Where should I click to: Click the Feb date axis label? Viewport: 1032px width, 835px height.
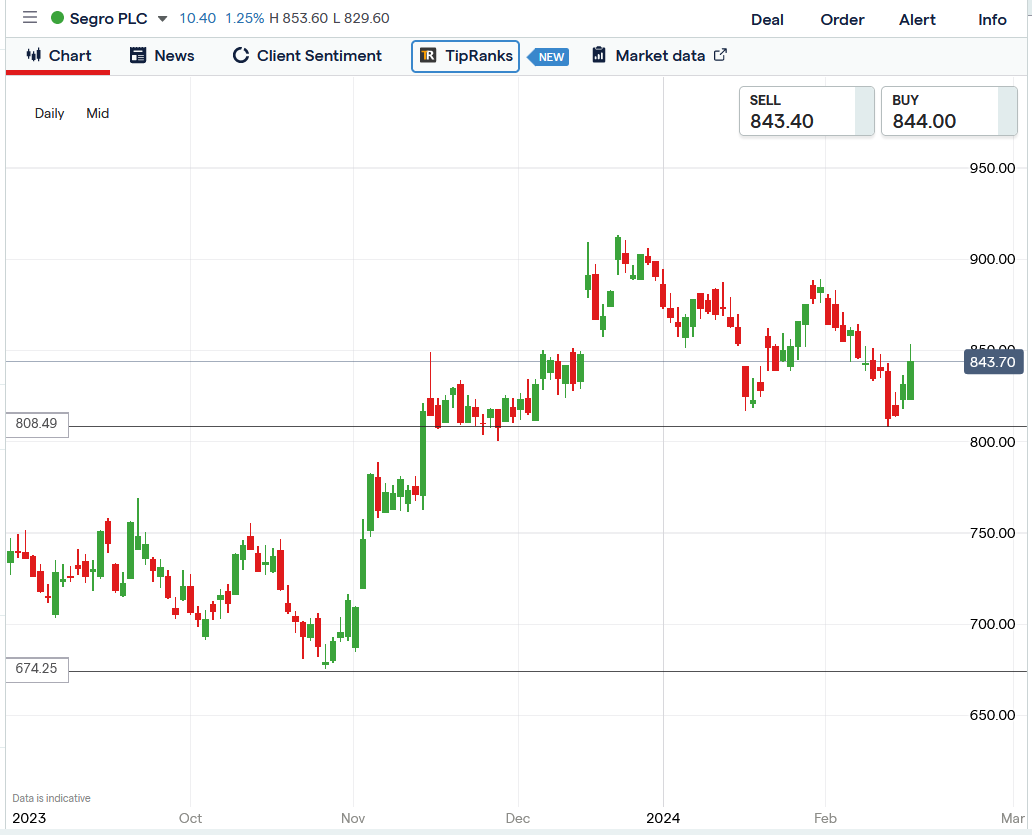click(x=825, y=818)
